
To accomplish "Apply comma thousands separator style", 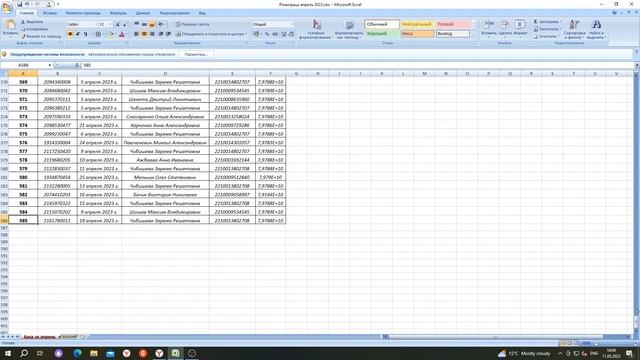I will (275, 34).
